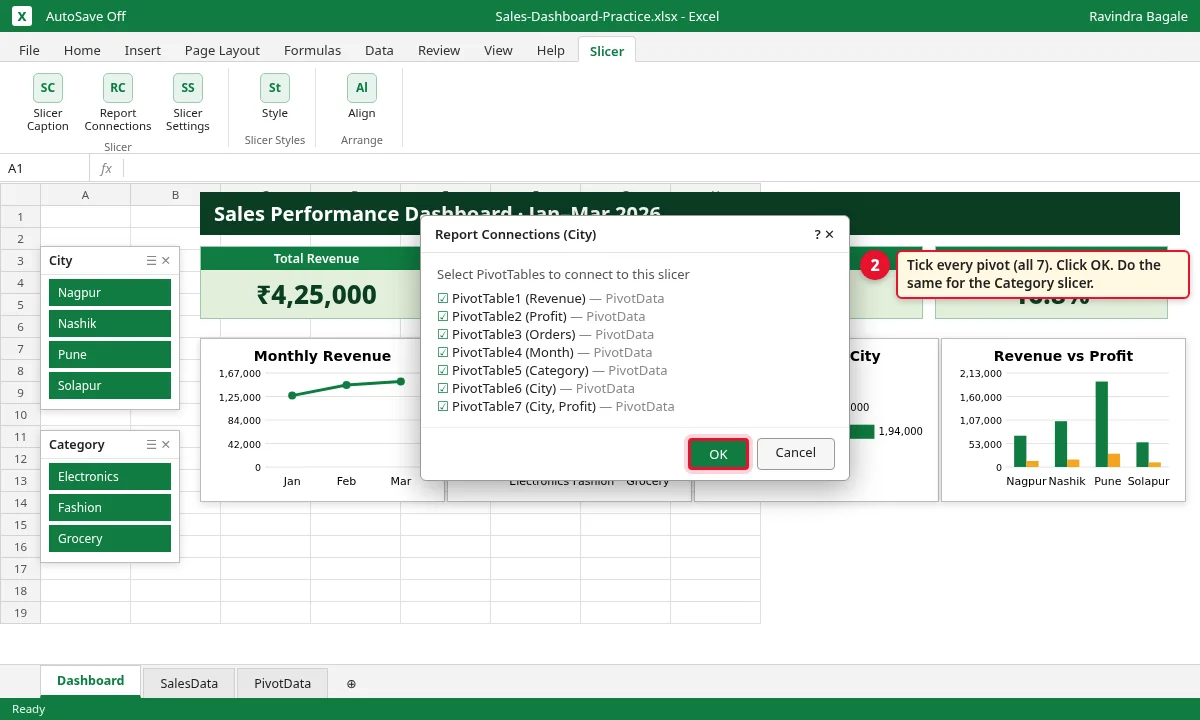Open the Page Layout tab
This screenshot has height=720, width=1200.
[x=222, y=50]
